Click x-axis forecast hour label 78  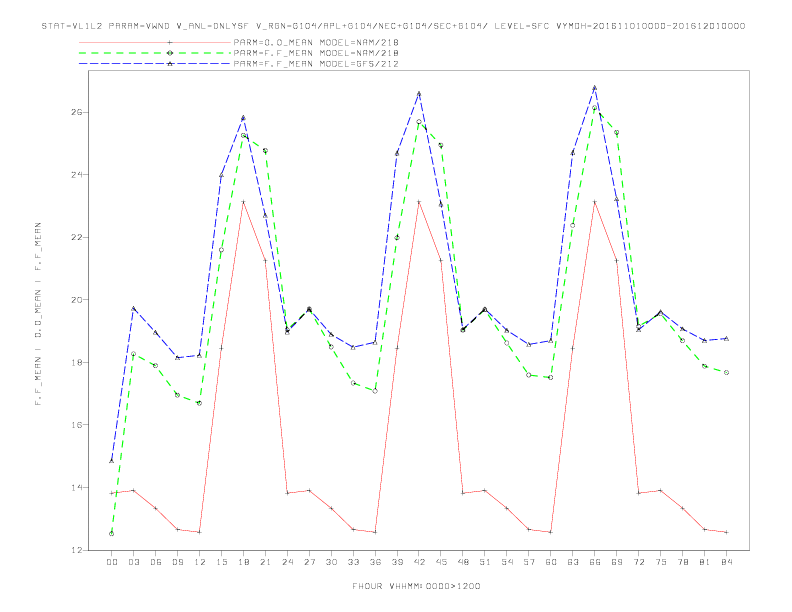click(x=683, y=562)
